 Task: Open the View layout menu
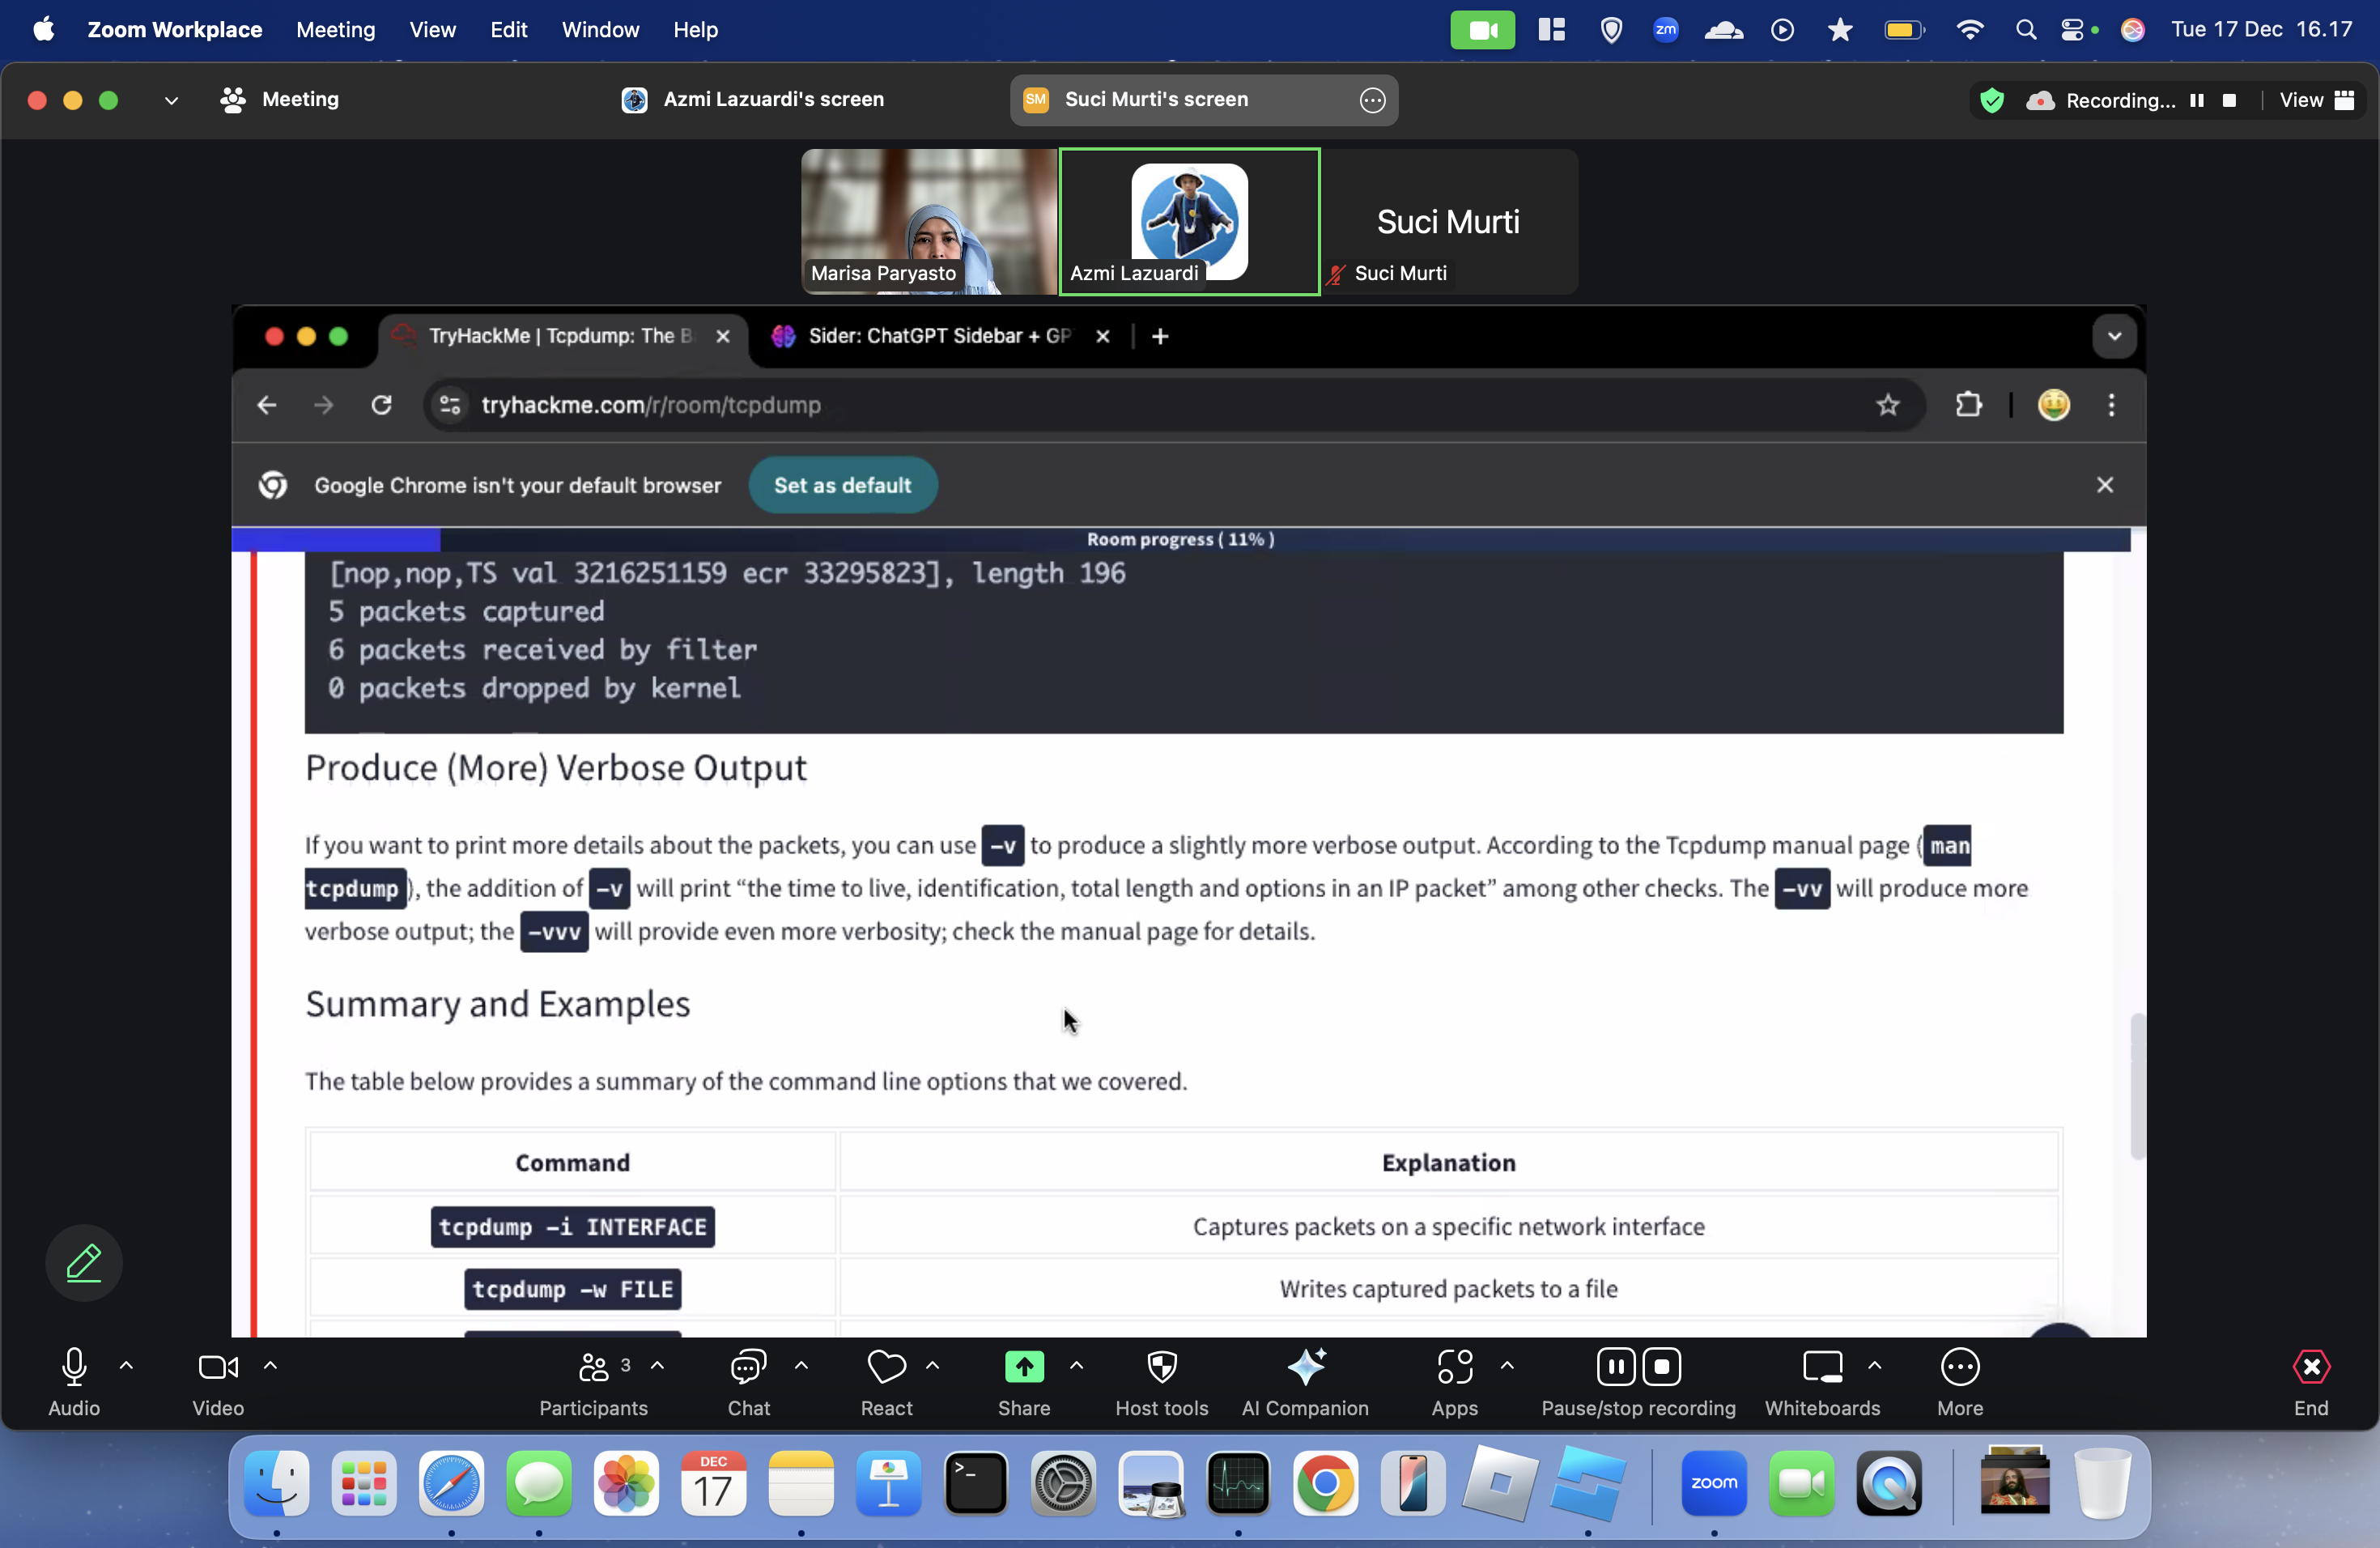pos(2317,100)
